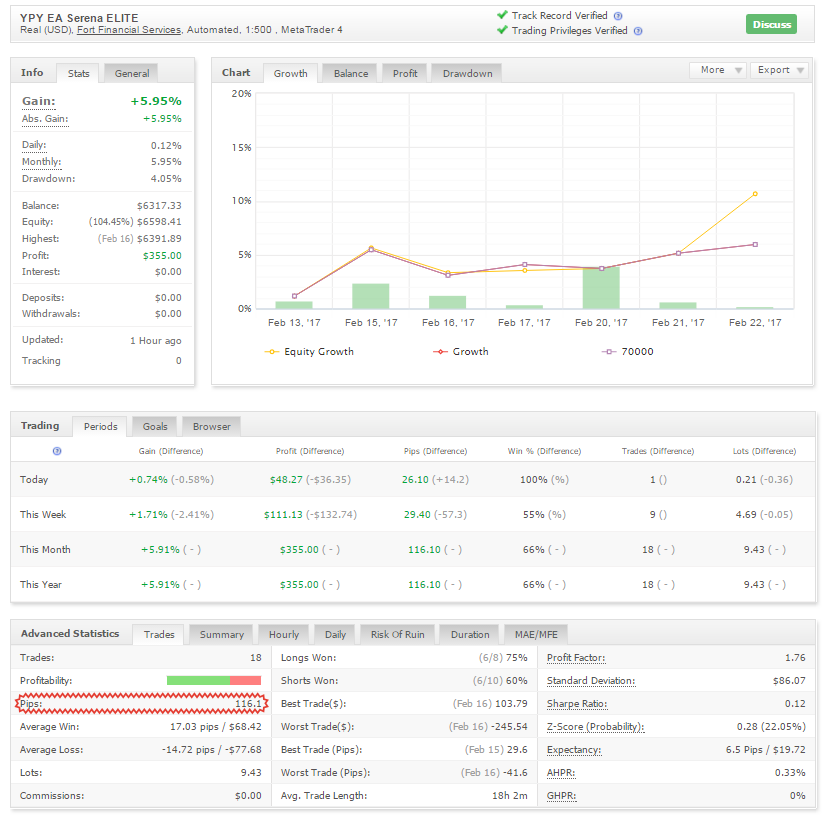Click the help icon in Trading table header
Image resolution: width=825 pixels, height=815 pixels.
tap(57, 451)
